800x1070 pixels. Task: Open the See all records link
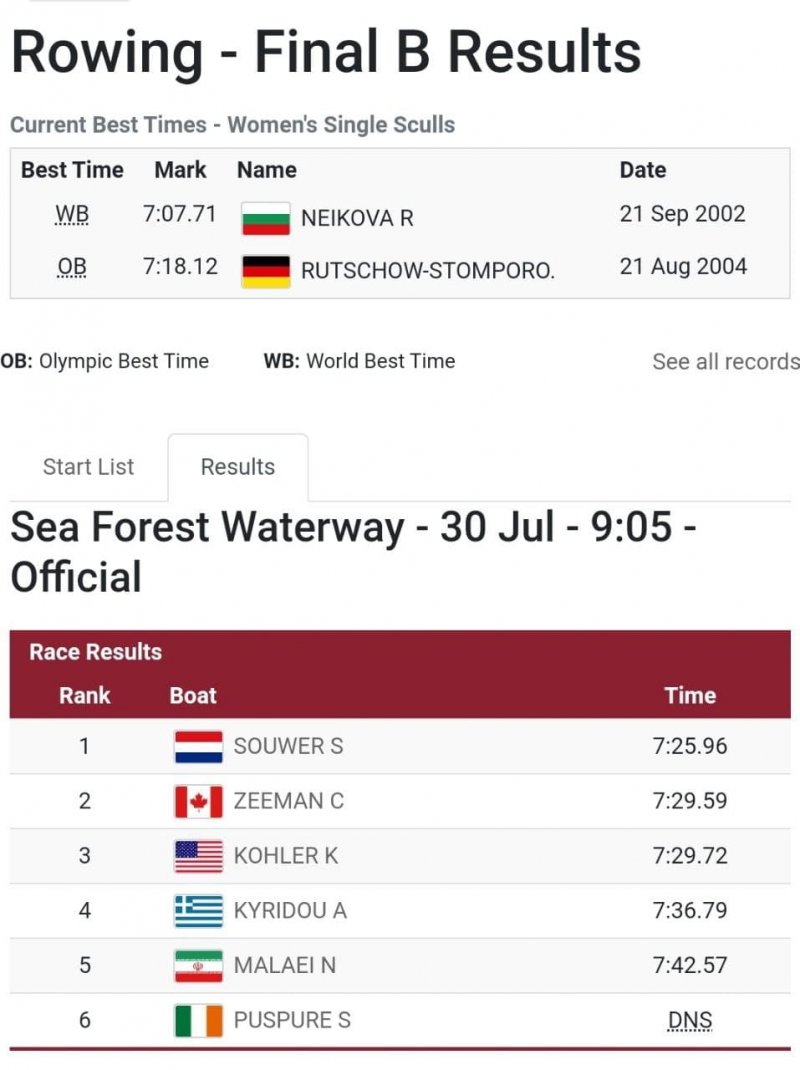pyautogui.click(x=725, y=362)
